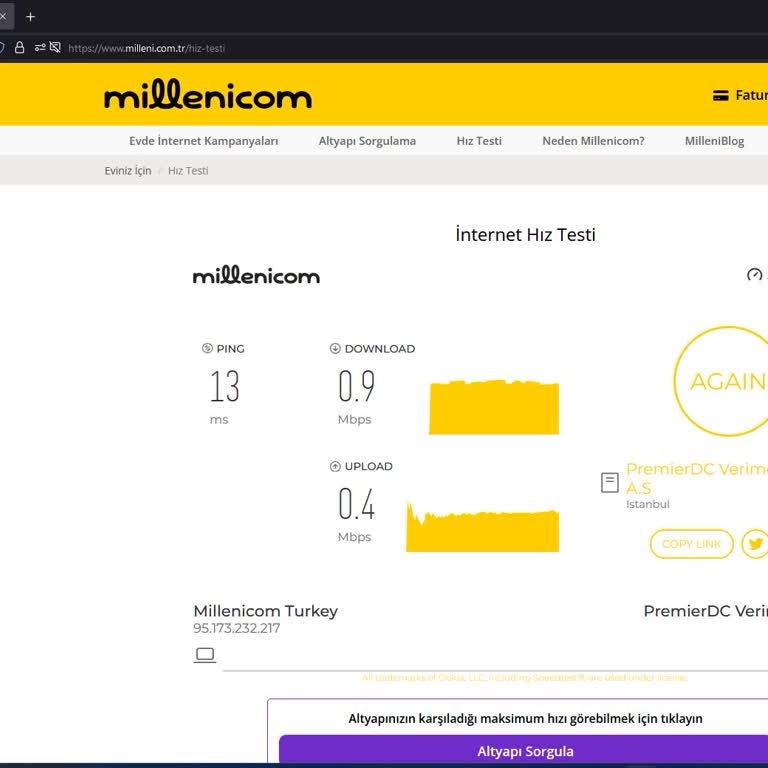Open a new browser tab
This screenshot has width=768, height=768.
pos(30,17)
